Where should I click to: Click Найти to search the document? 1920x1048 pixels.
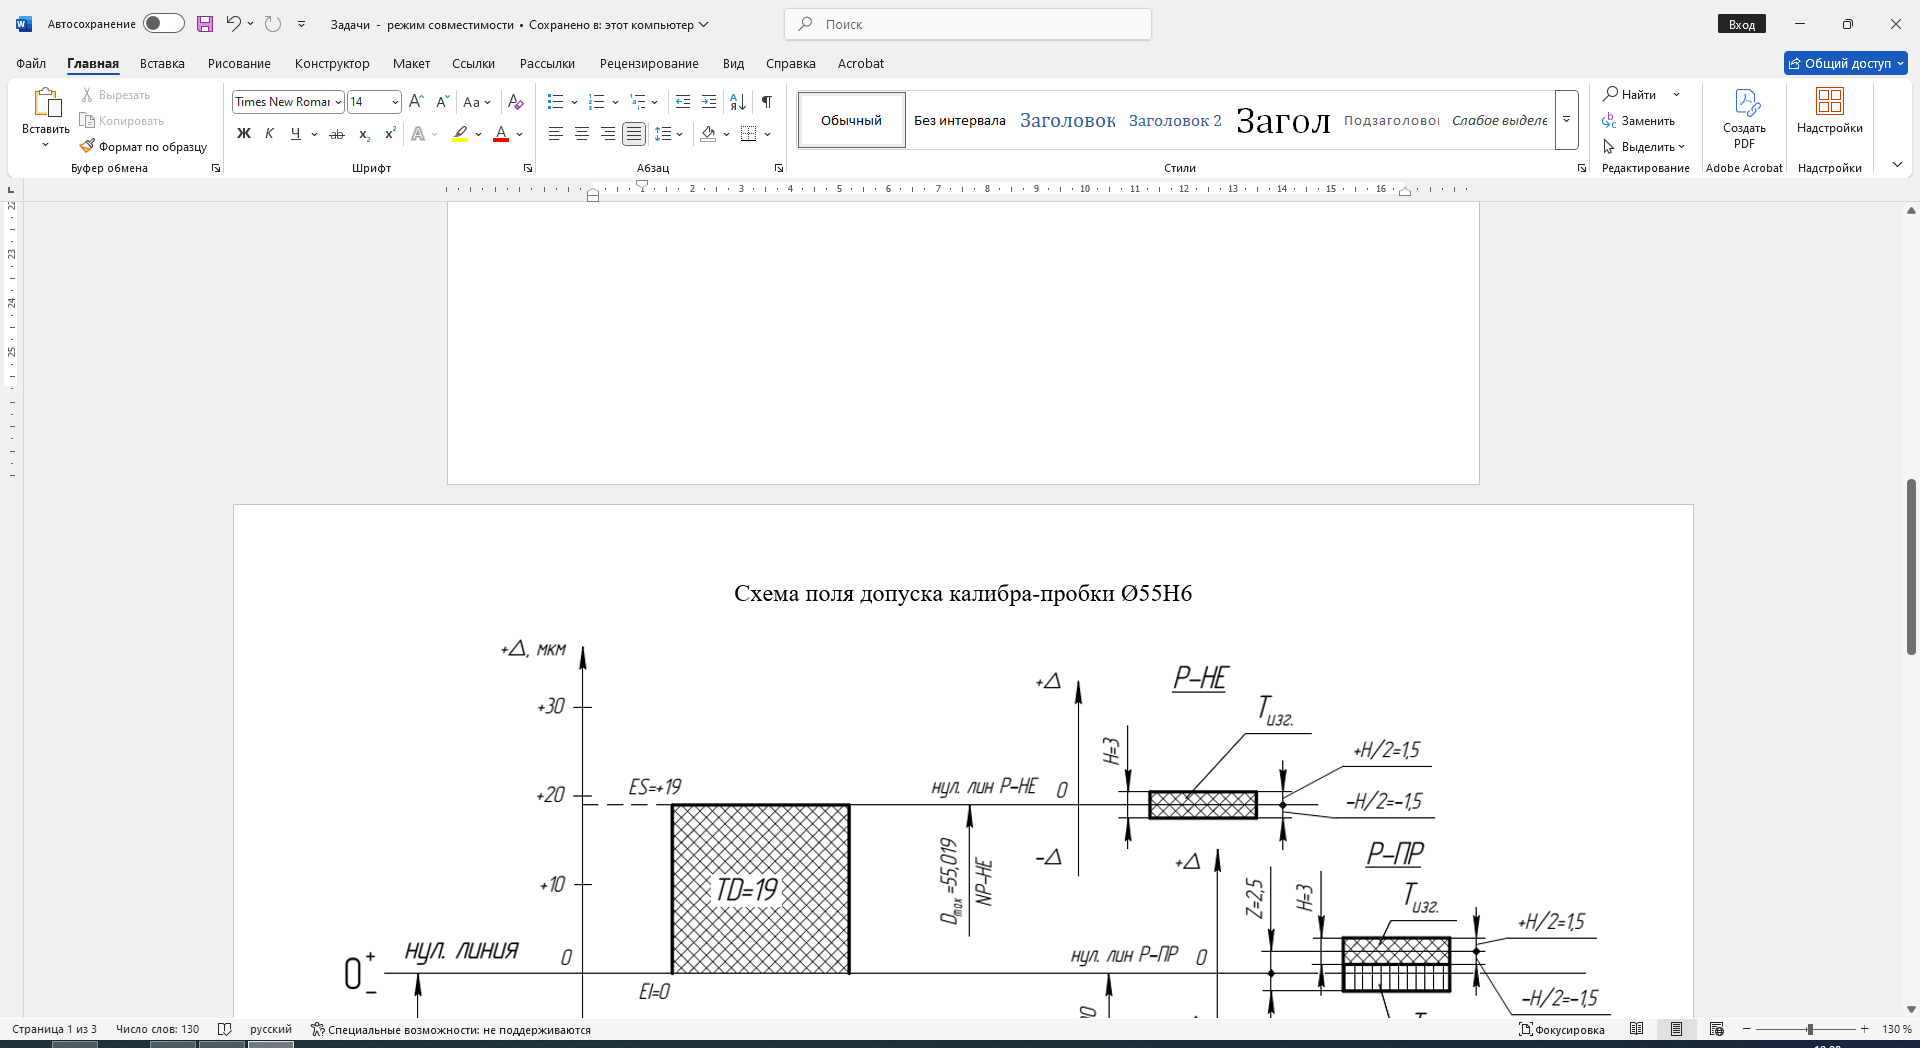coord(1630,94)
